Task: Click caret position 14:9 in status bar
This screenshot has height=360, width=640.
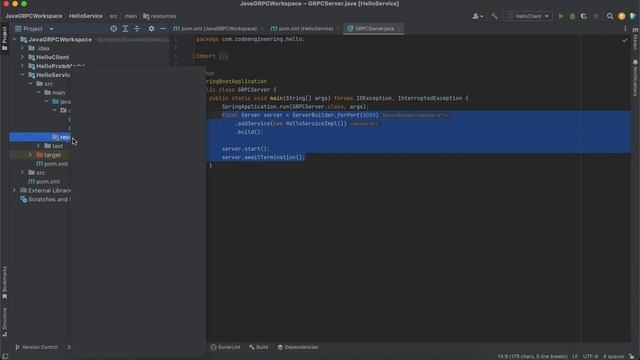Action: coord(532,356)
